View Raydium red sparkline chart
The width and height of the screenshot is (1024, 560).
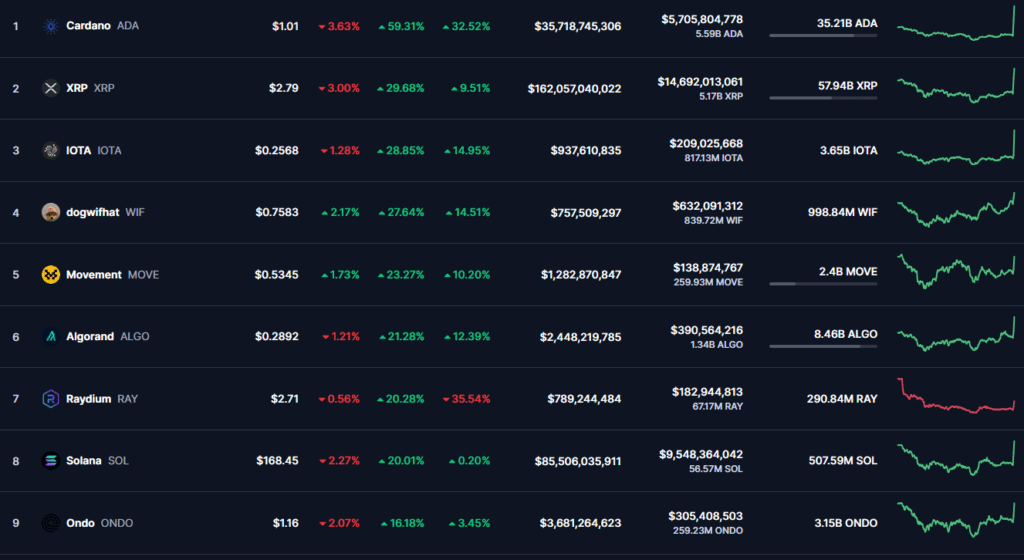[956, 396]
